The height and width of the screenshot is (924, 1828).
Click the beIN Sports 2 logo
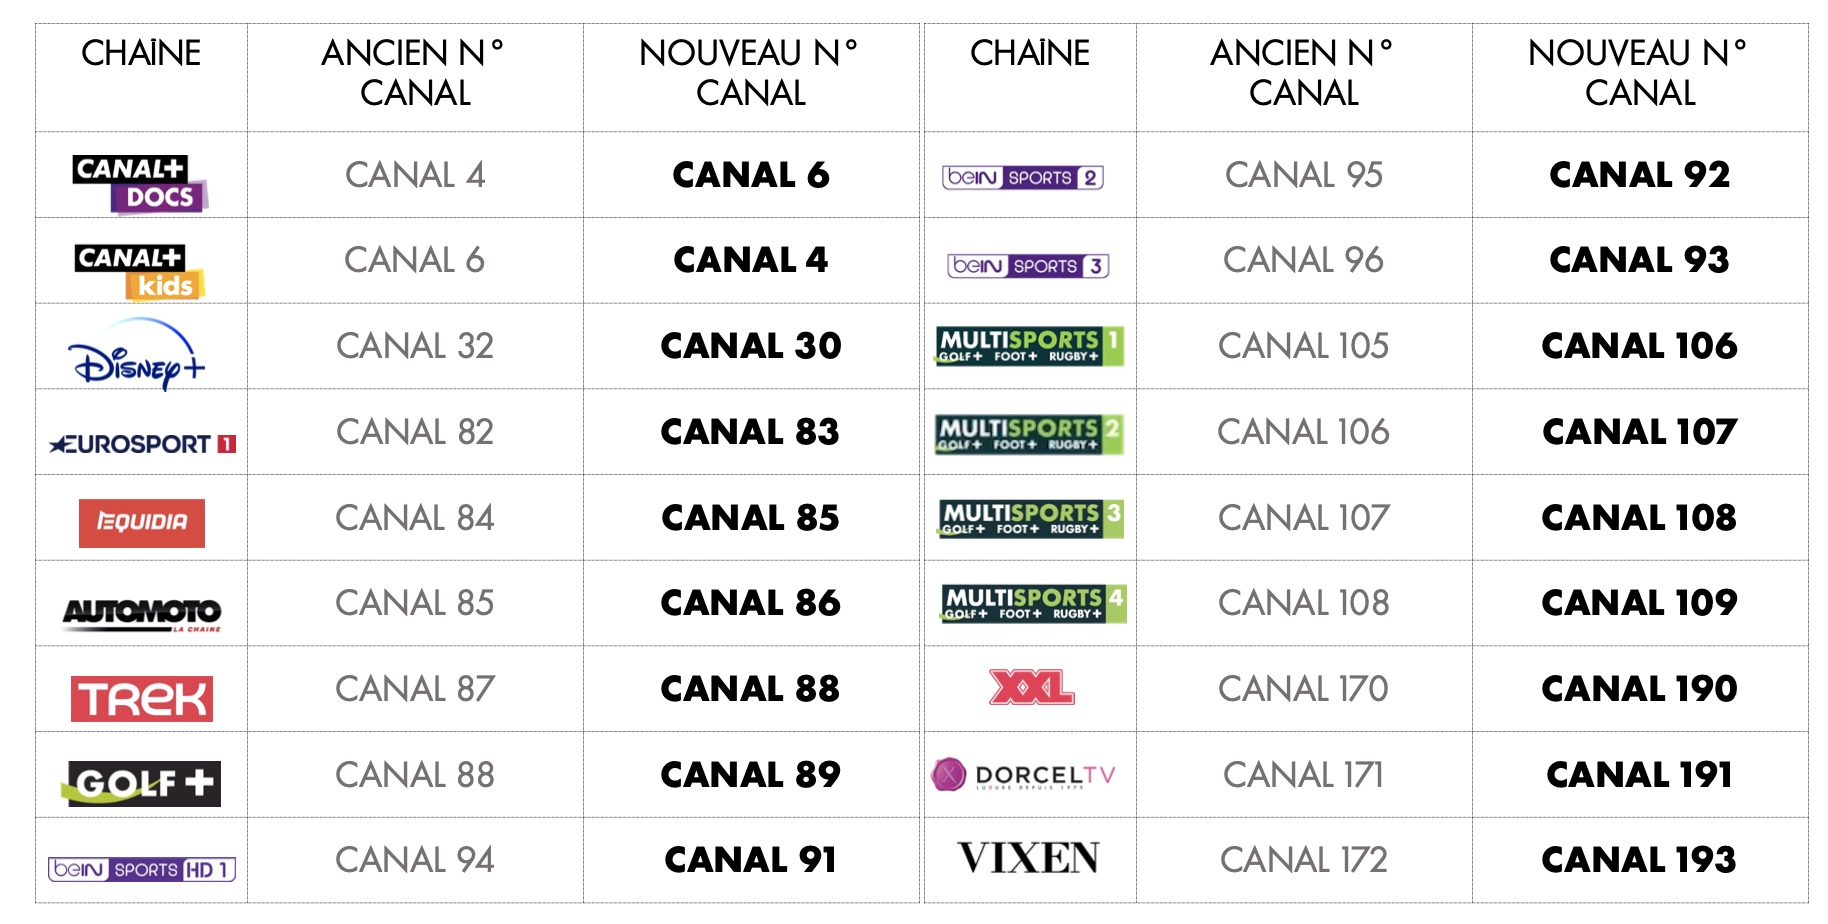pyautogui.click(x=1022, y=178)
